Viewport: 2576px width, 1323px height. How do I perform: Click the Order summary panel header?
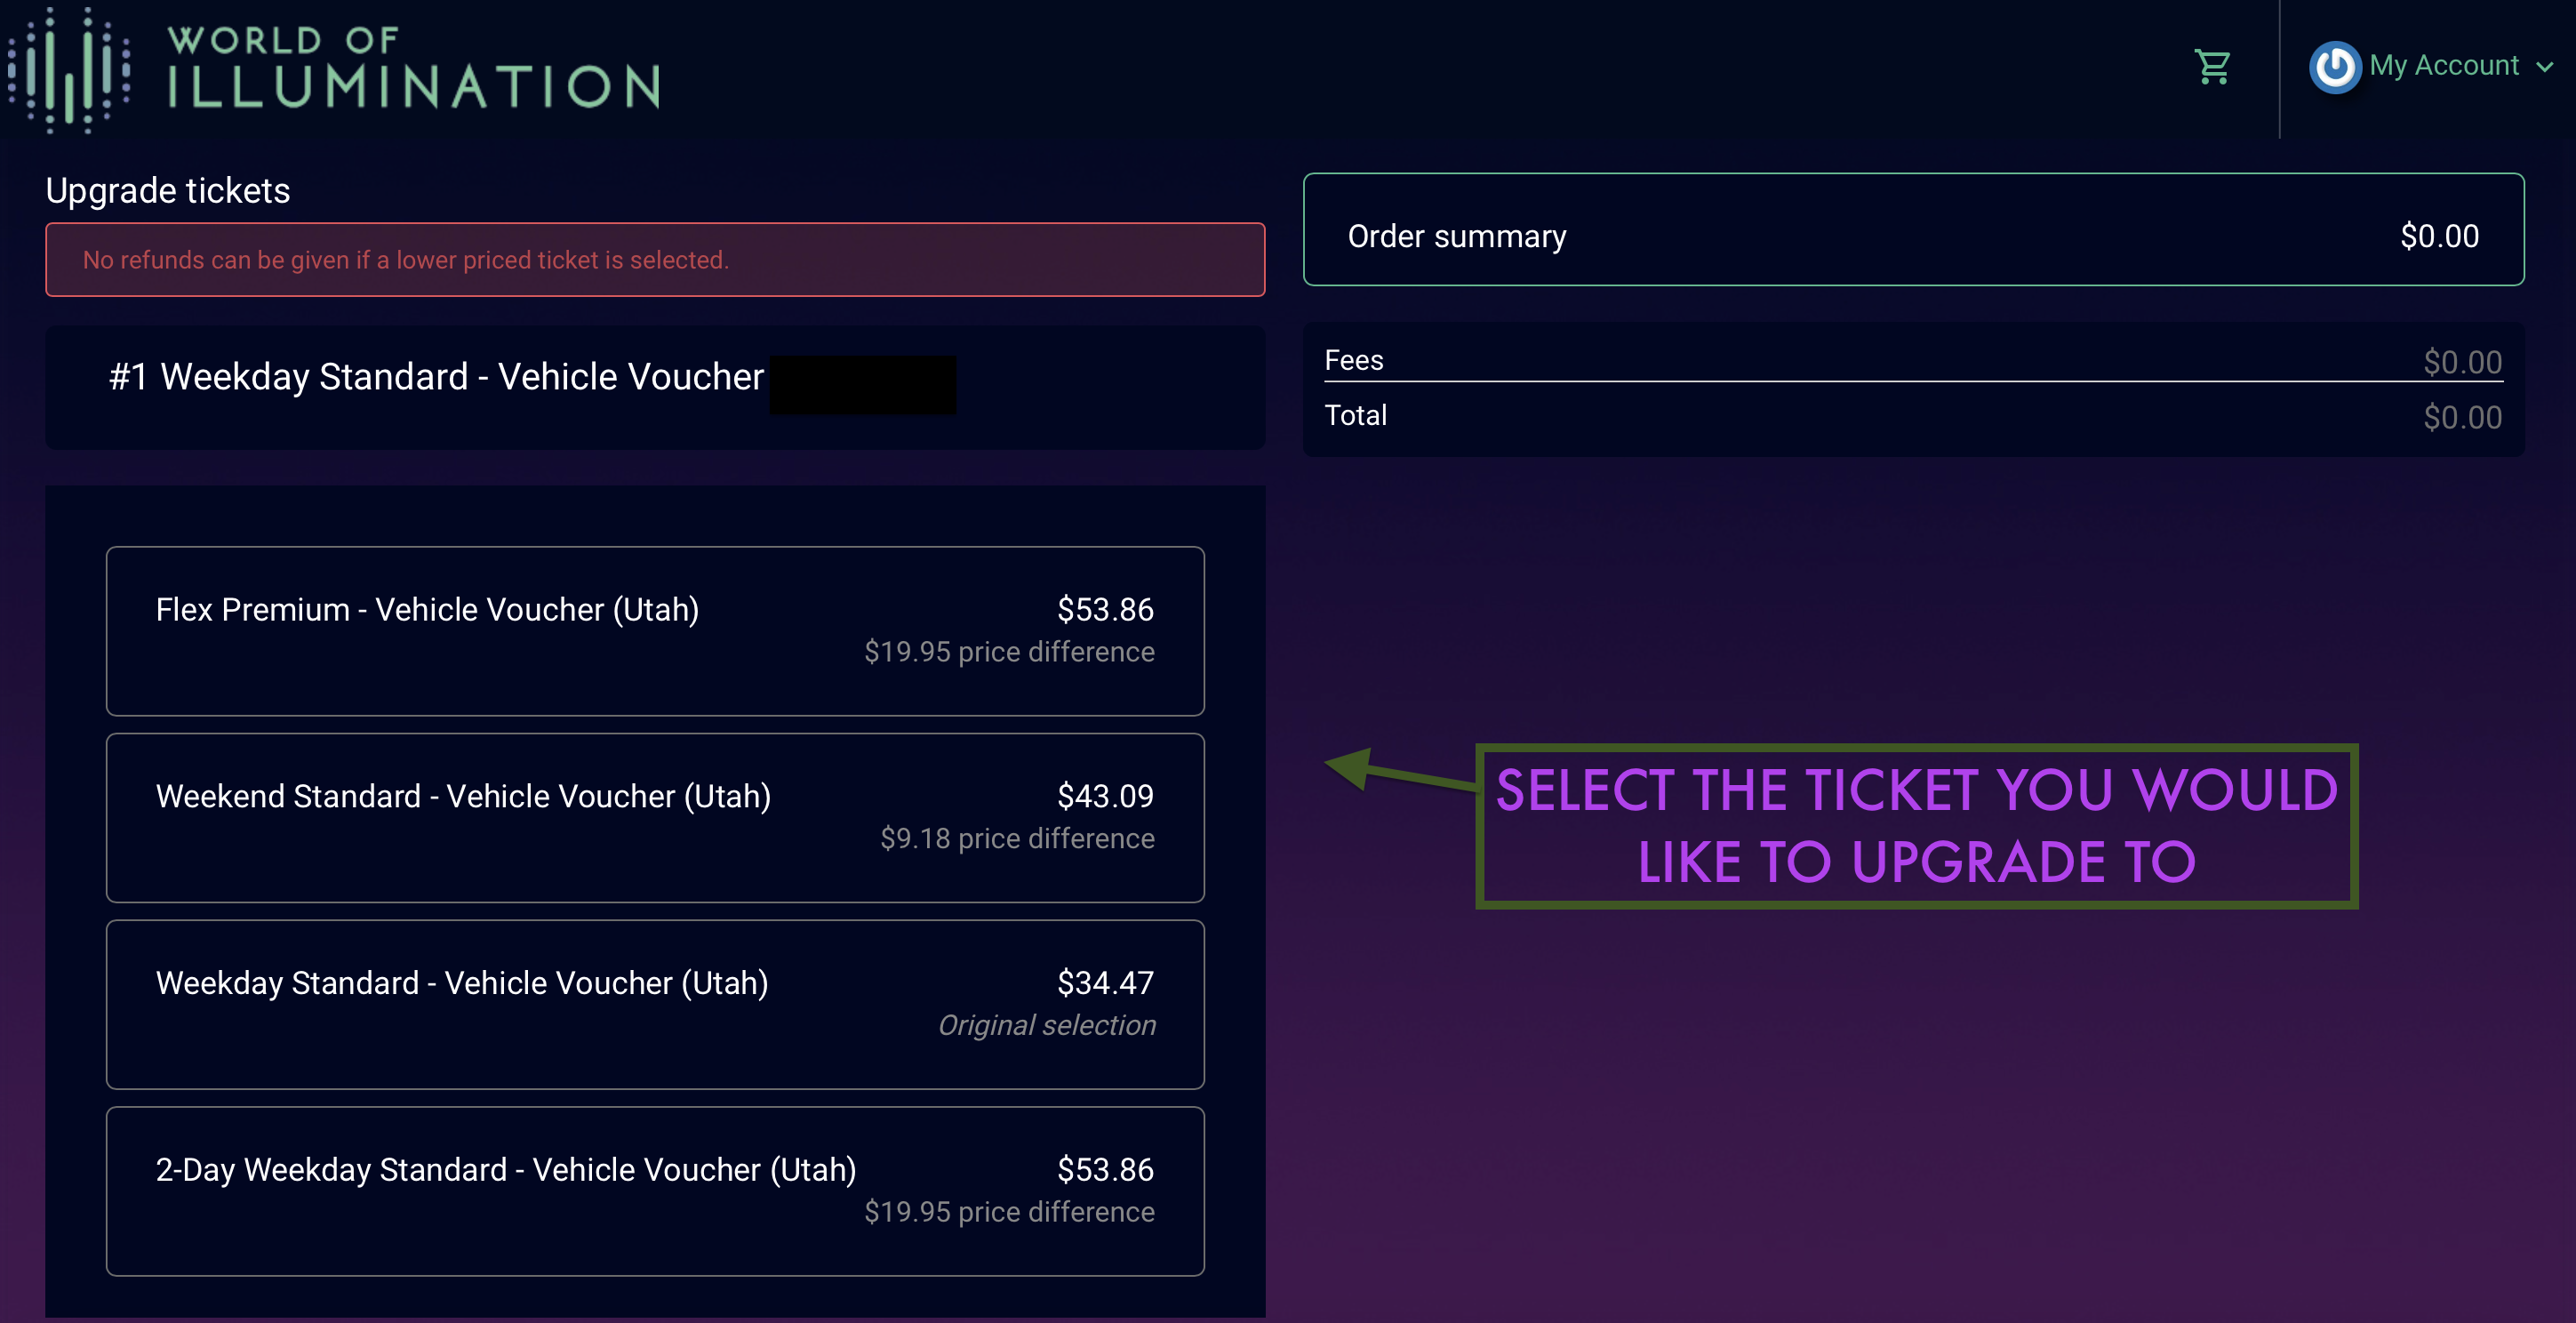tap(1913, 229)
